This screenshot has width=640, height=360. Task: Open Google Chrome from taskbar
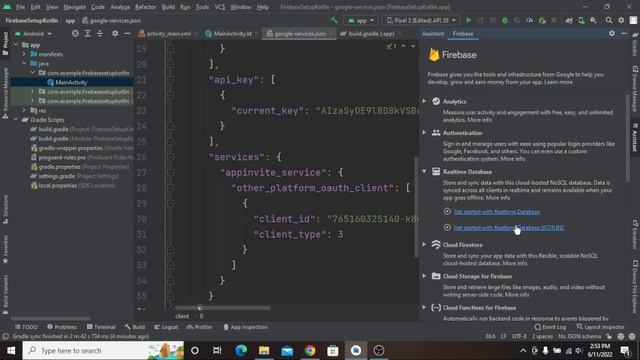(310, 351)
